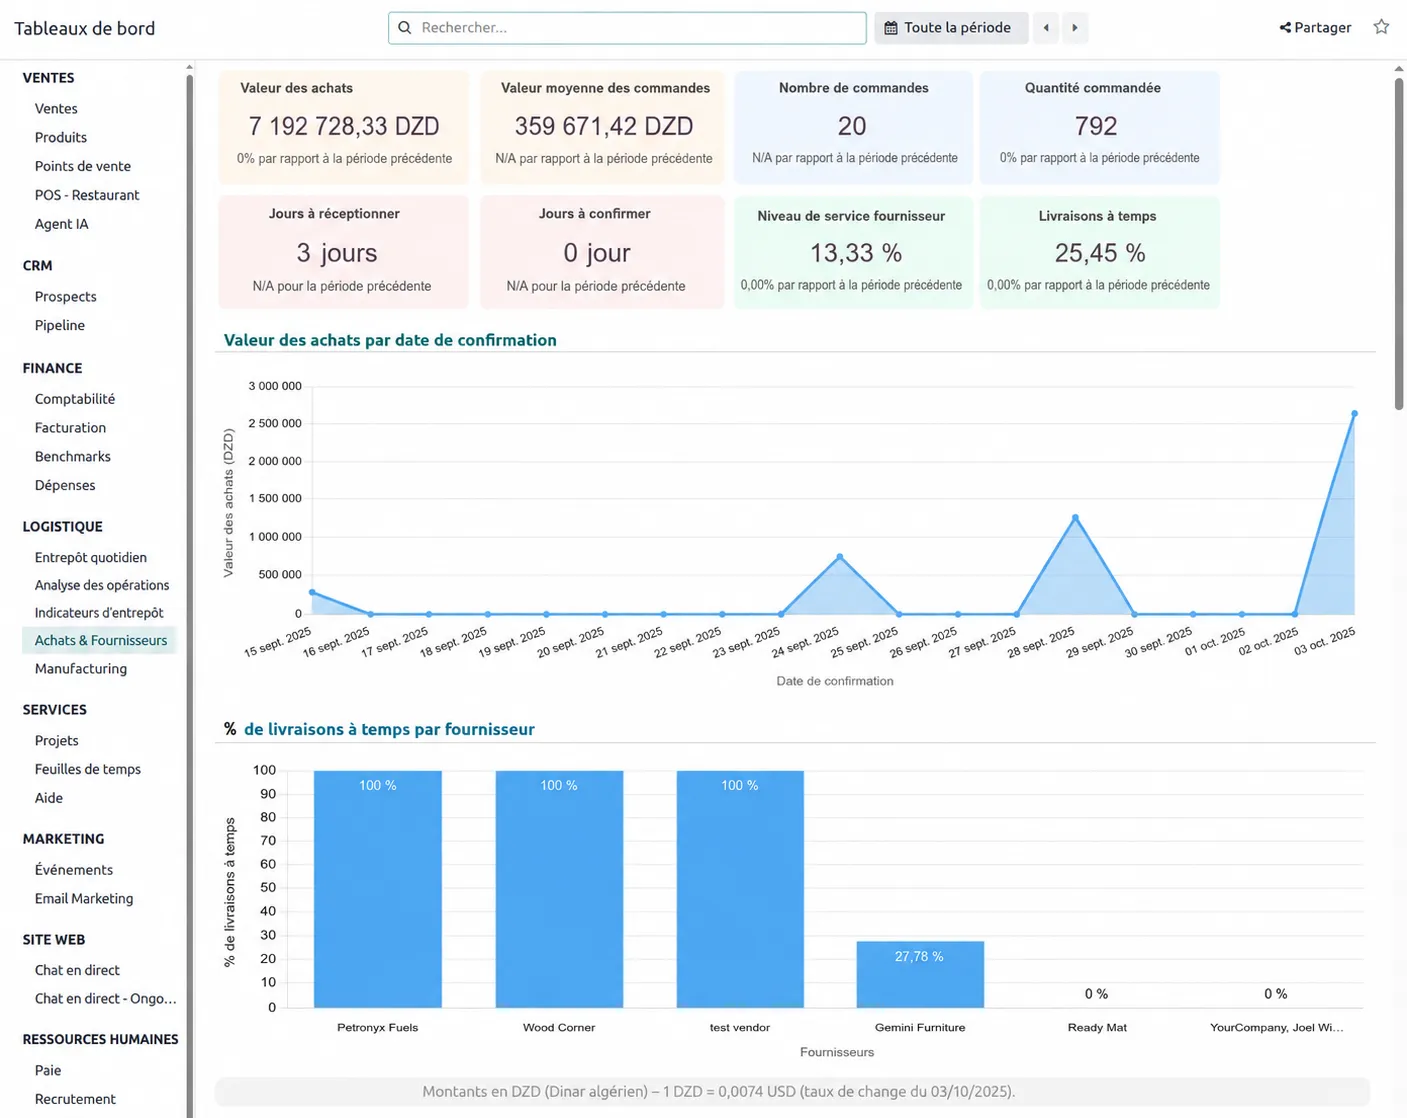Click the main page vertical scrollbar
This screenshot has width=1407, height=1118.
pyautogui.click(x=1399, y=241)
